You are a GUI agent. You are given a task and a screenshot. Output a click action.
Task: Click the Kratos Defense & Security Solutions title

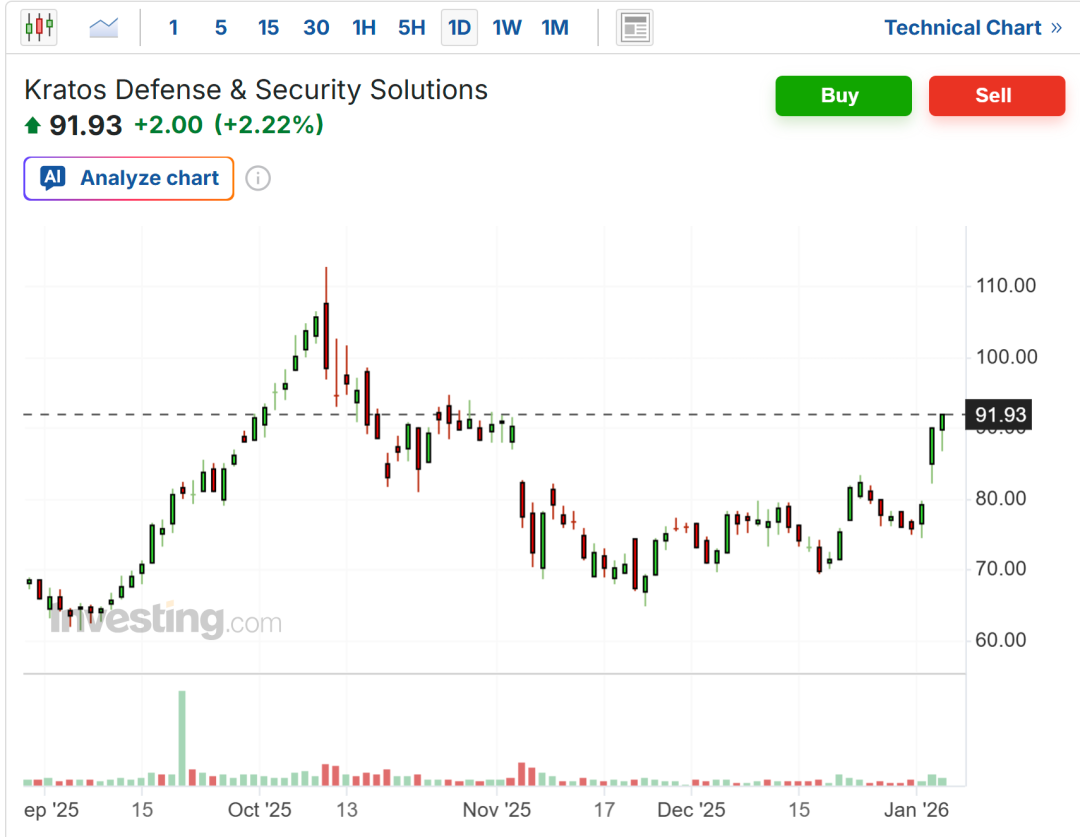(x=256, y=90)
